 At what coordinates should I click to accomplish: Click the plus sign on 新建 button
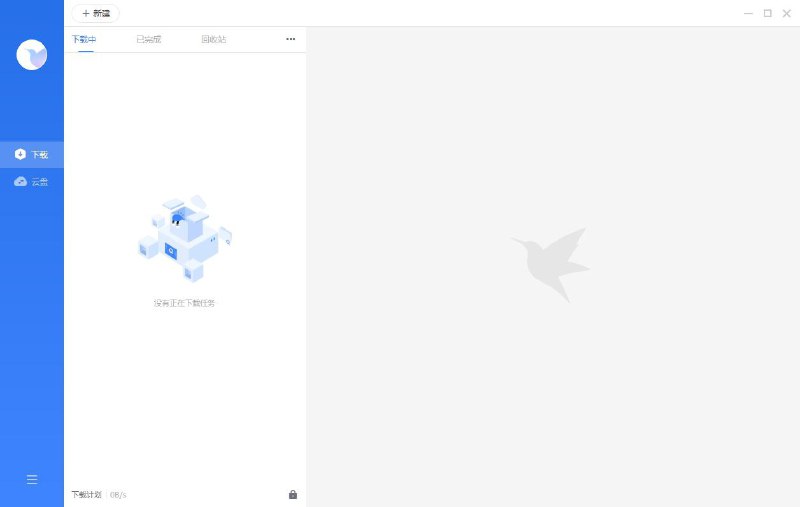coord(86,13)
